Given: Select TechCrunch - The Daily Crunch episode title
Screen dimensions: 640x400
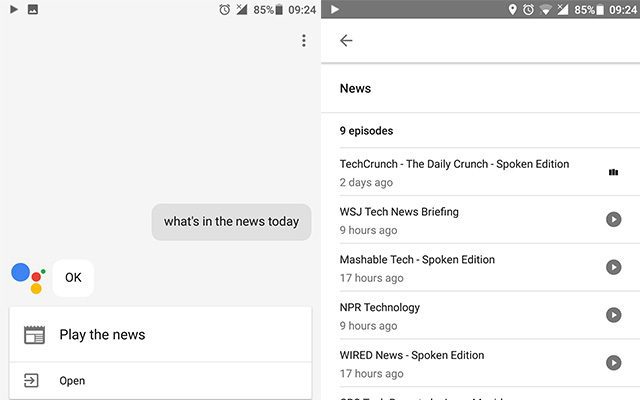Looking at the screenshot, I should (454, 164).
